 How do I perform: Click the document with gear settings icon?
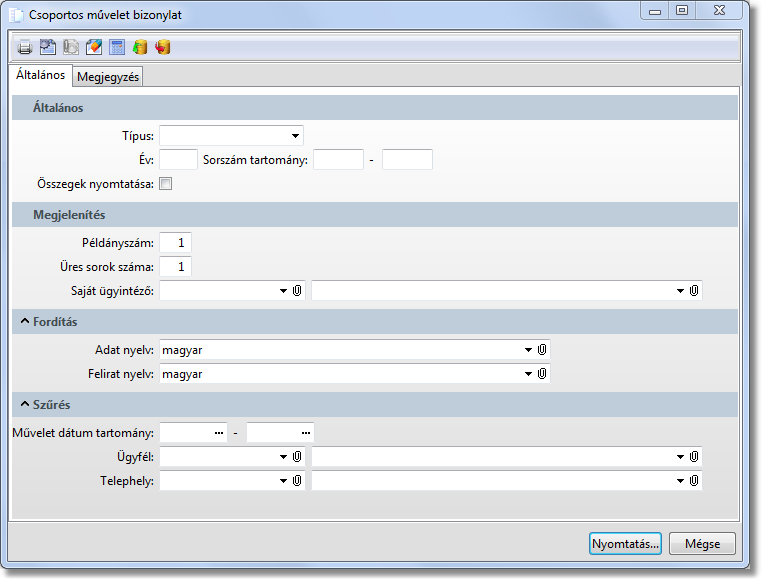pyautogui.click(x=48, y=47)
